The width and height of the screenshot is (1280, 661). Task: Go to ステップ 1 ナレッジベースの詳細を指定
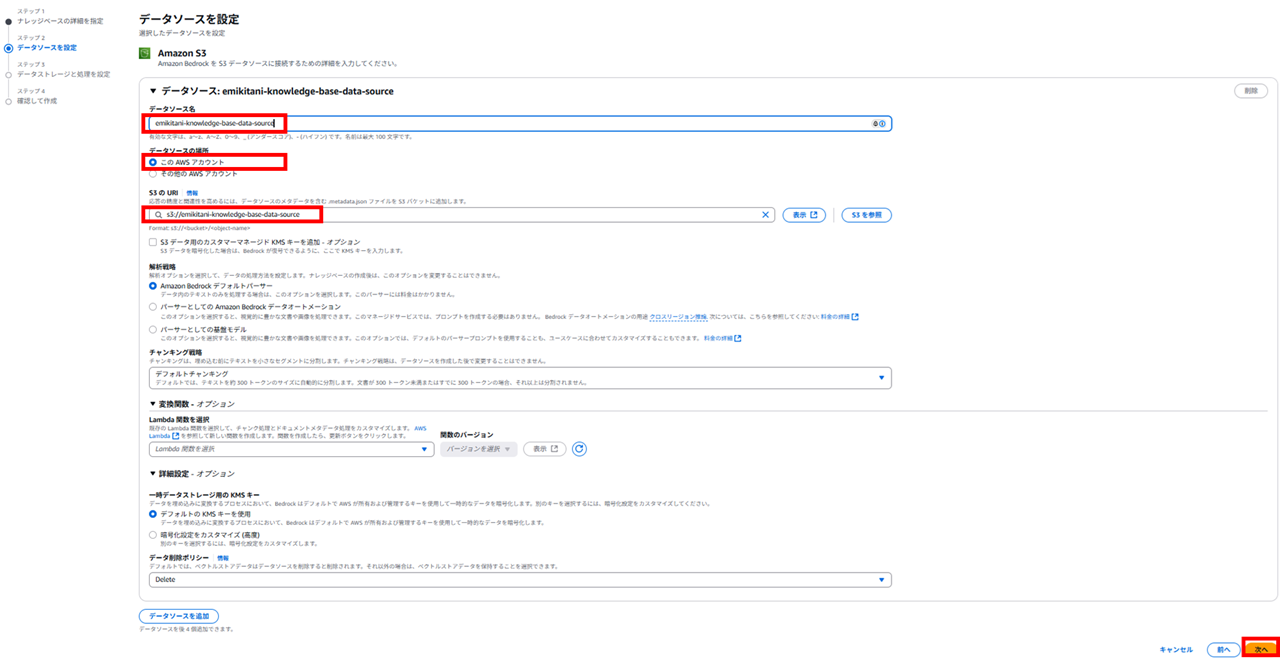60,21
